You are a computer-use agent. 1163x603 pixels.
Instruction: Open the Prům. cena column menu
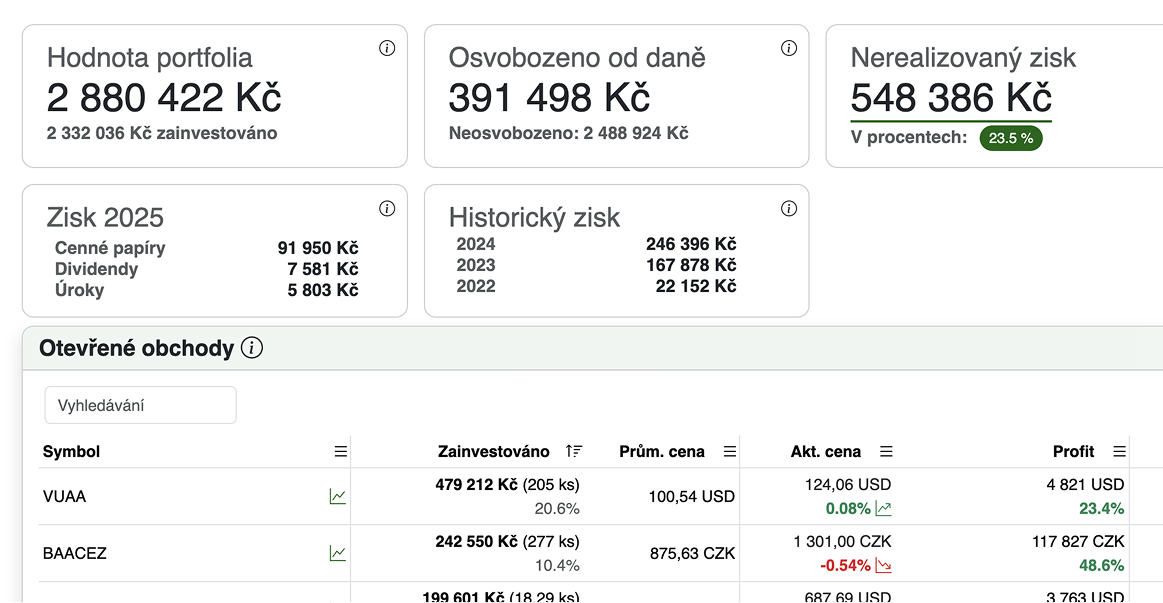(729, 451)
